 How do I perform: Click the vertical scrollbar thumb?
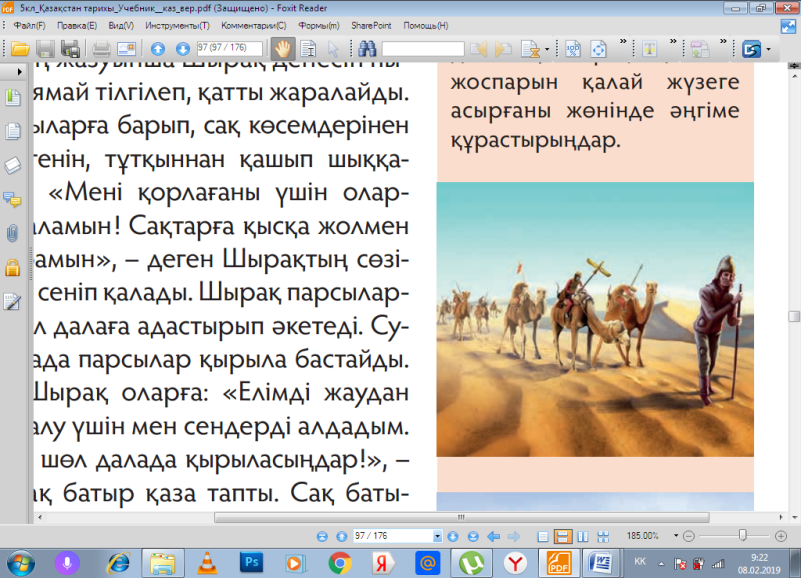point(794,316)
